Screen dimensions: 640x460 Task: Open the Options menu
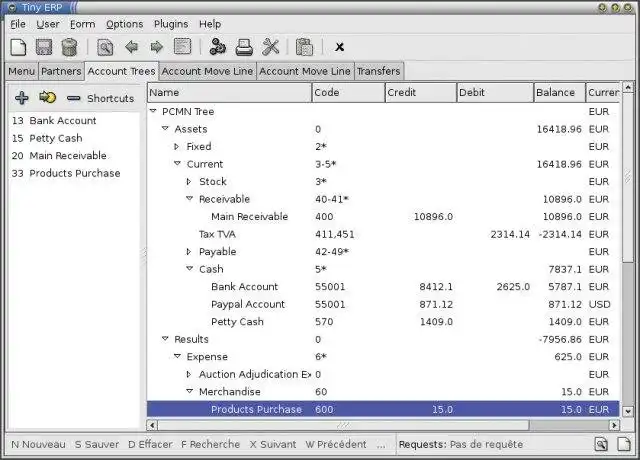[x=124, y=24]
